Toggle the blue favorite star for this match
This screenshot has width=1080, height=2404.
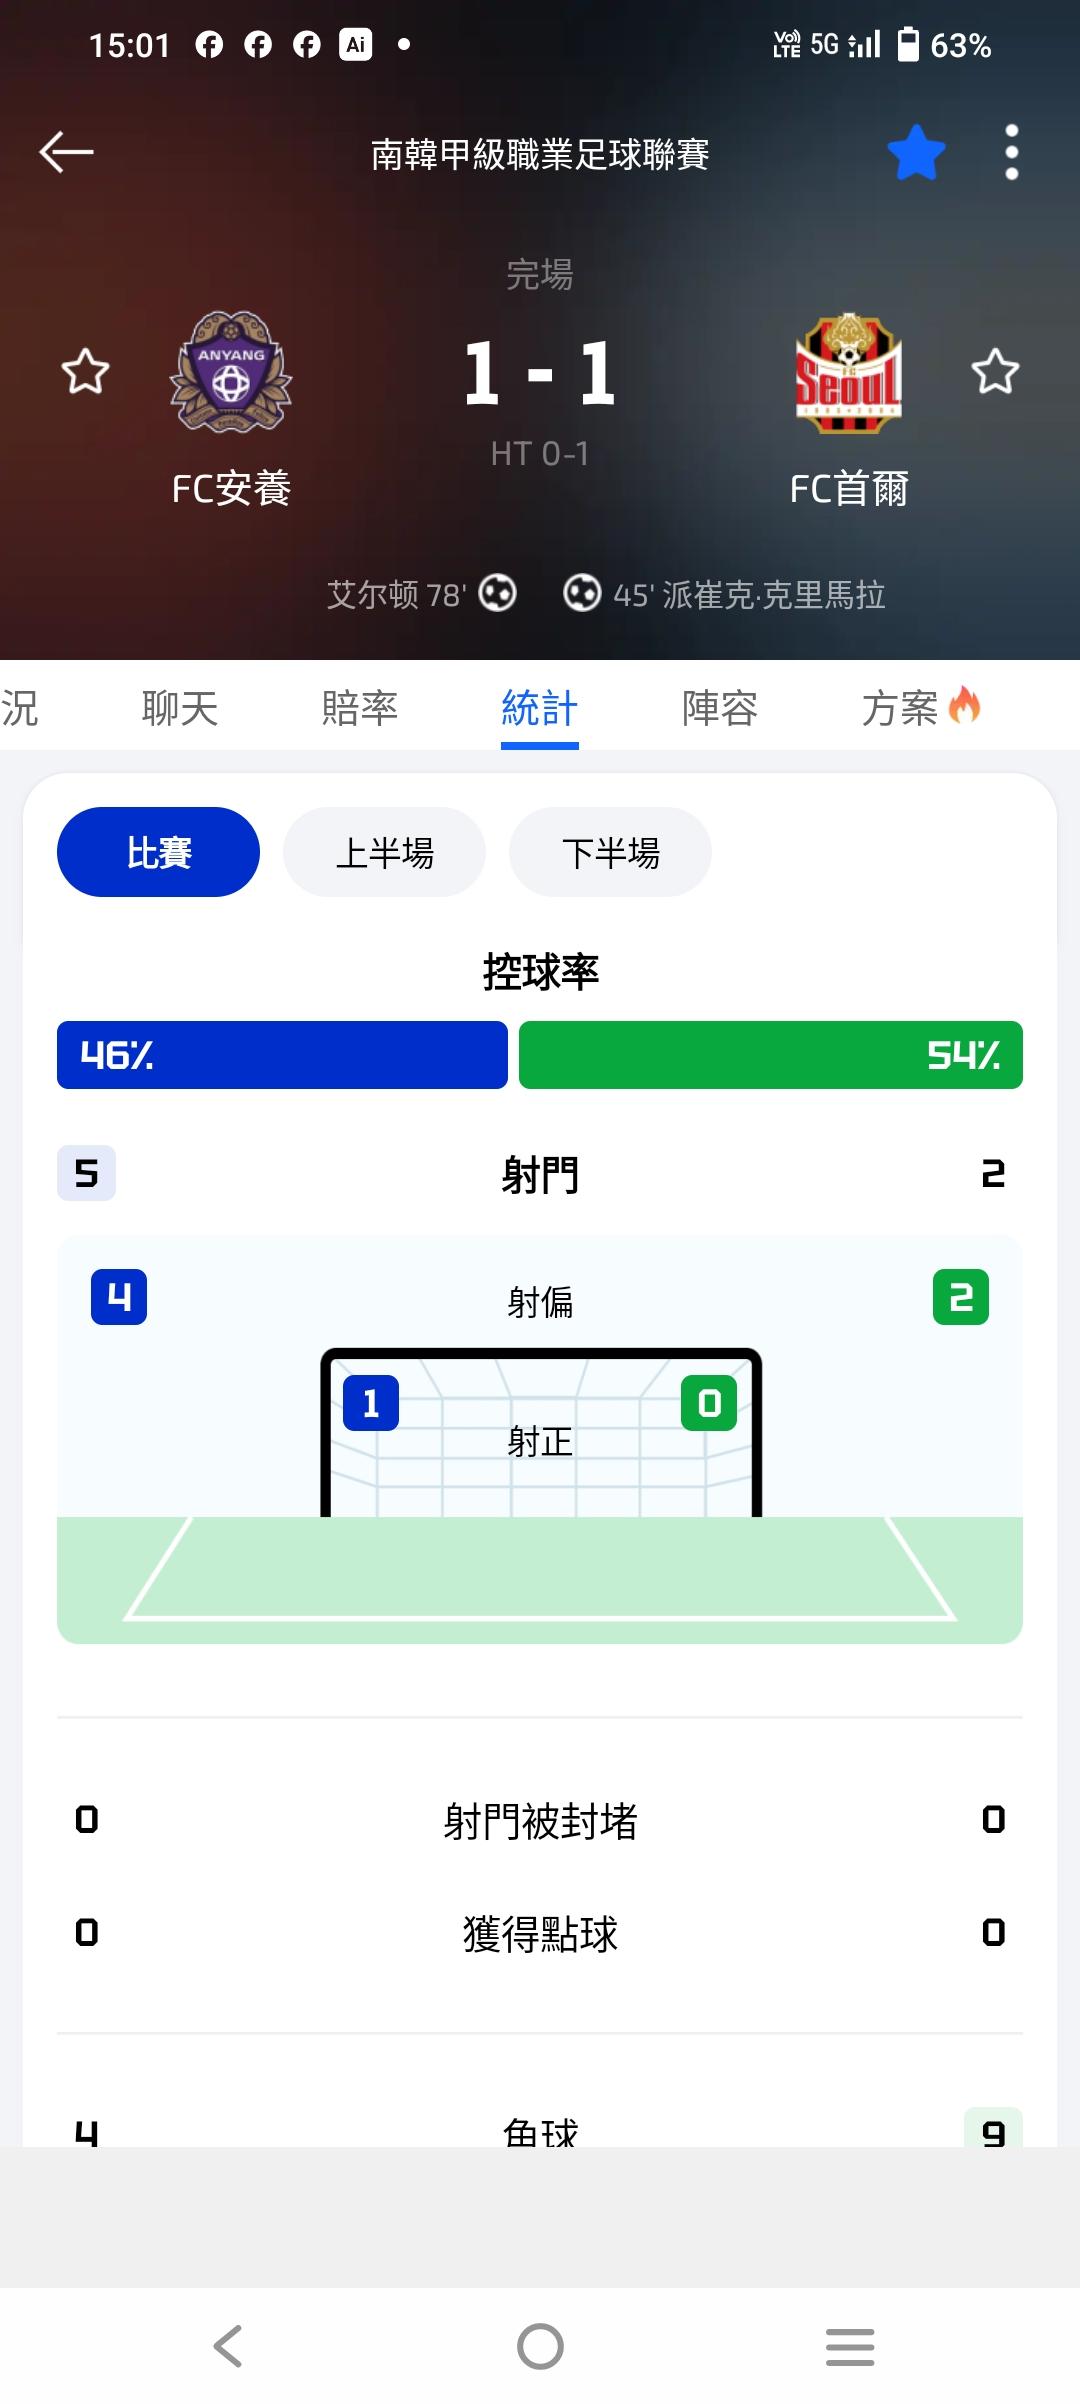click(x=916, y=153)
